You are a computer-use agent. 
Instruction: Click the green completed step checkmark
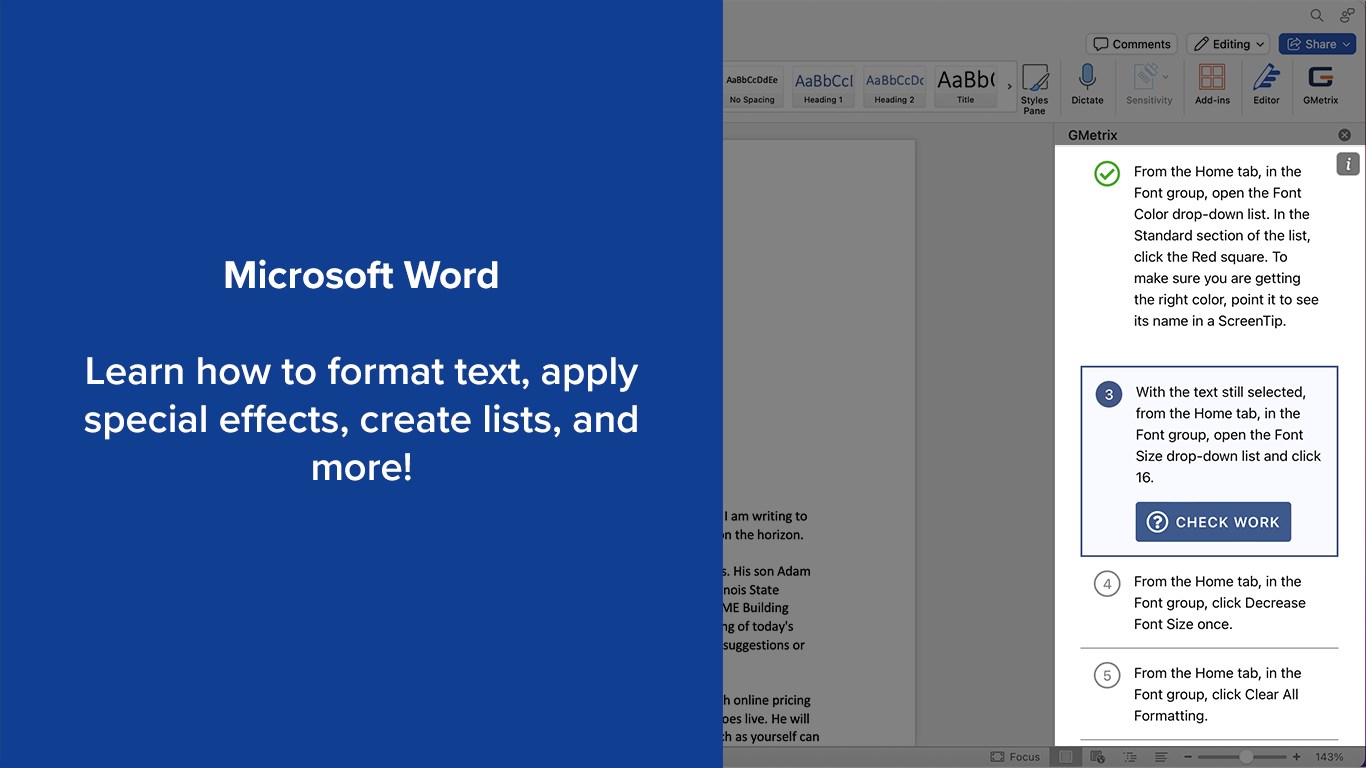click(x=1107, y=173)
